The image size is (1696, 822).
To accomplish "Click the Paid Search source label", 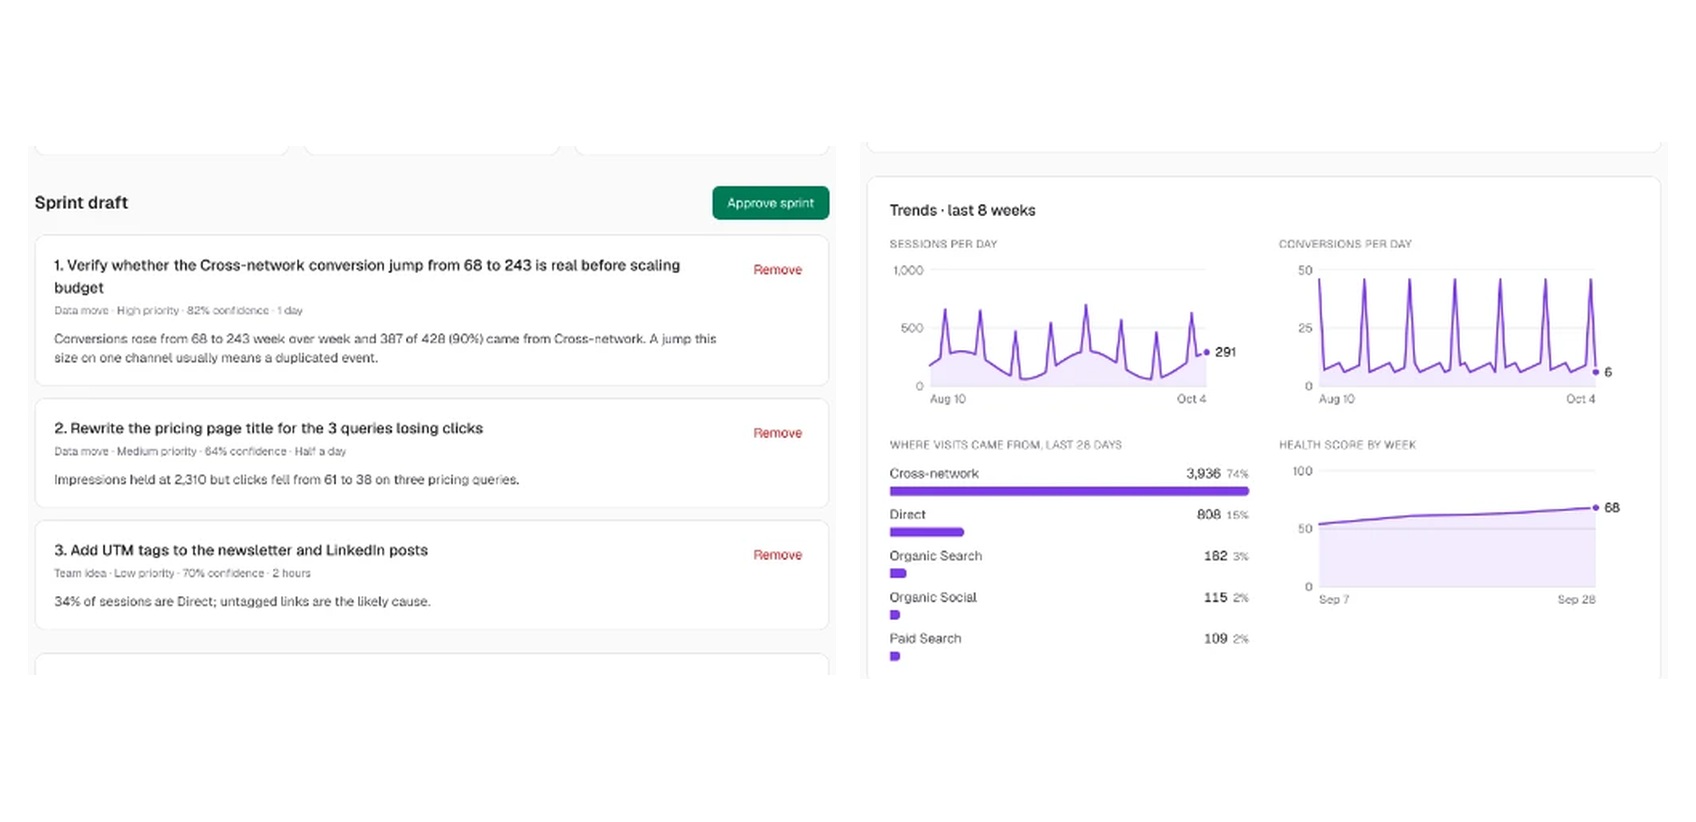I will [925, 638].
